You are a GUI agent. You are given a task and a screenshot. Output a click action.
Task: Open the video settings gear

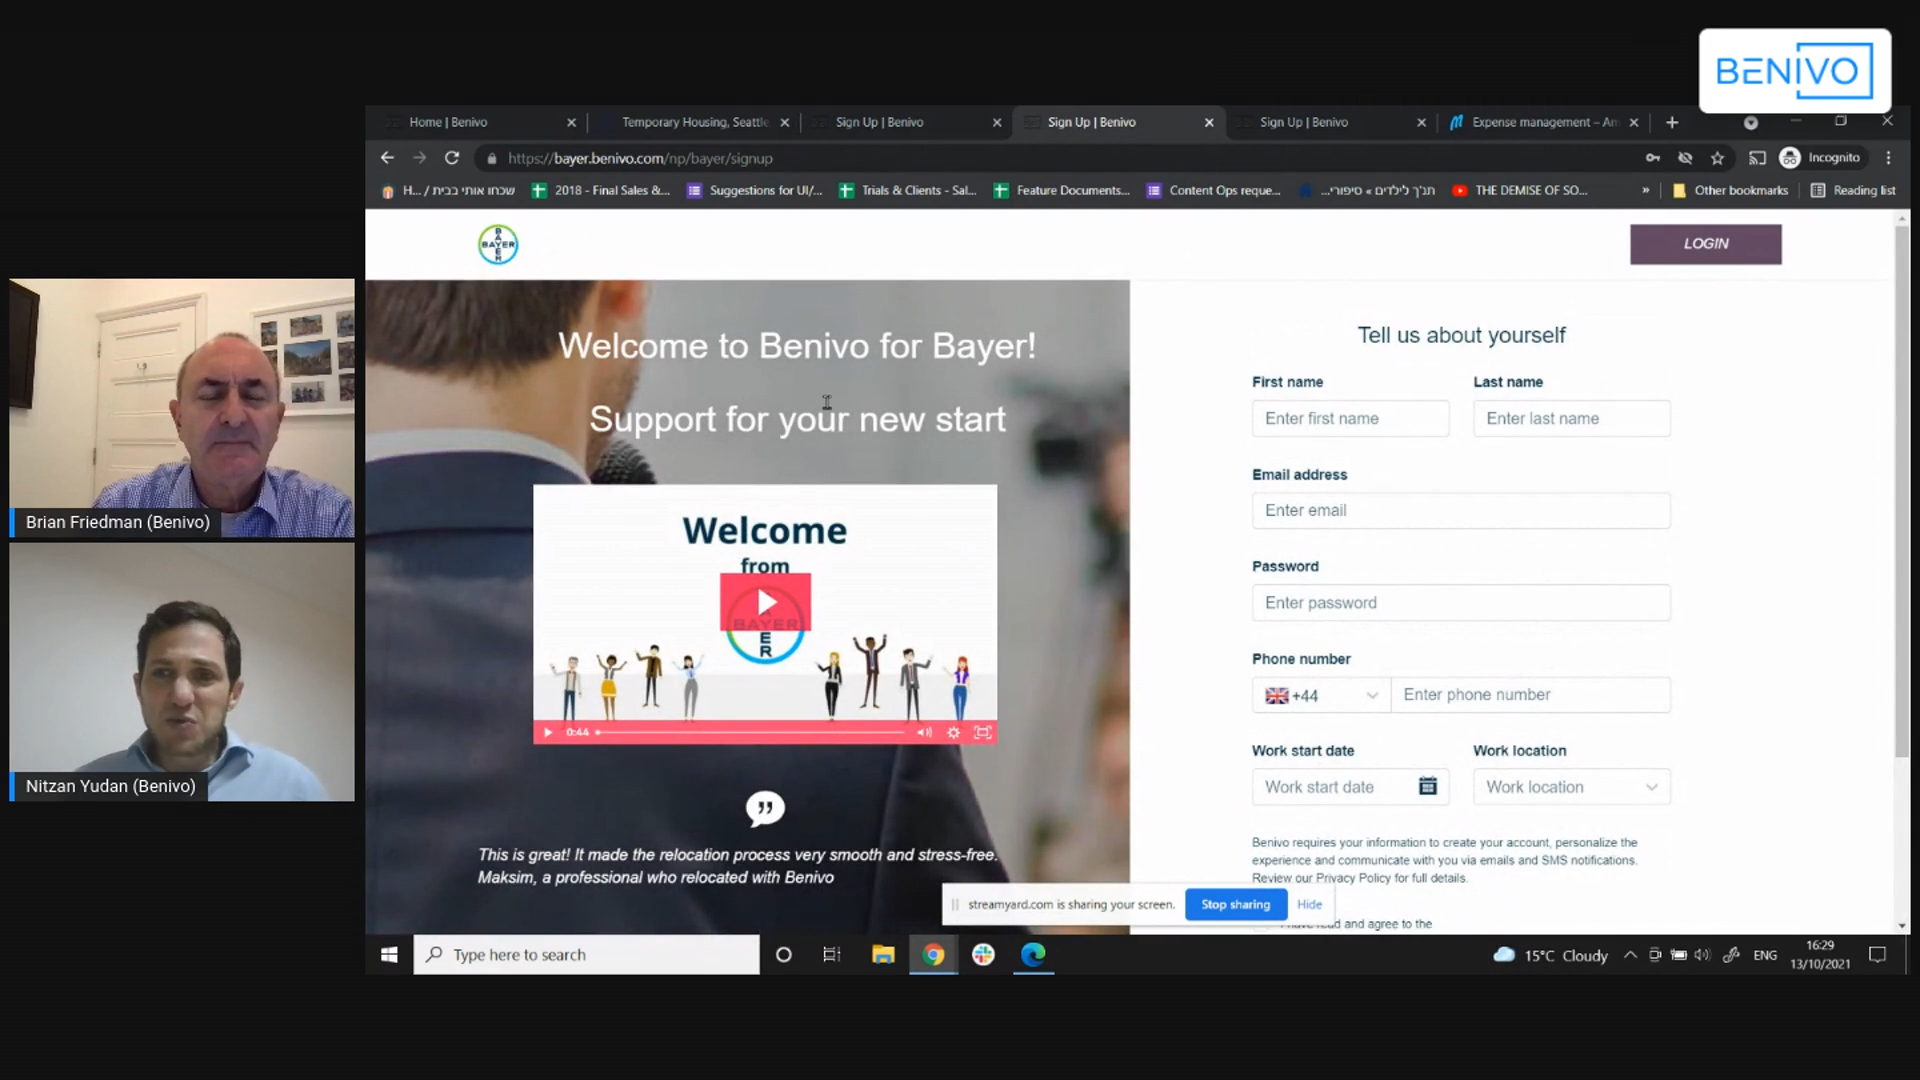(953, 732)
